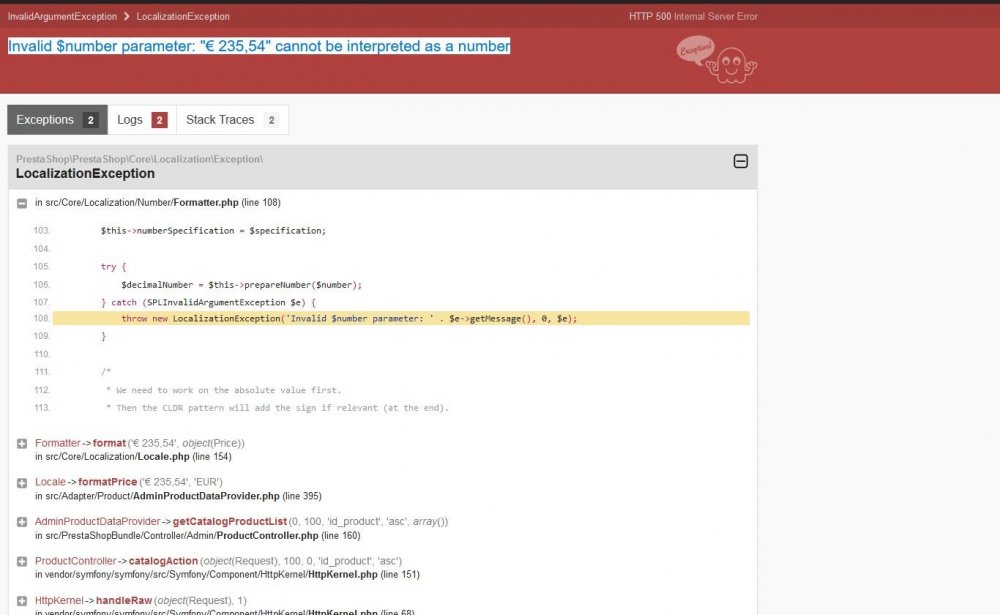Expand the AdminProductDataProvider->getCatalogProductList frame

coord(21,520)
